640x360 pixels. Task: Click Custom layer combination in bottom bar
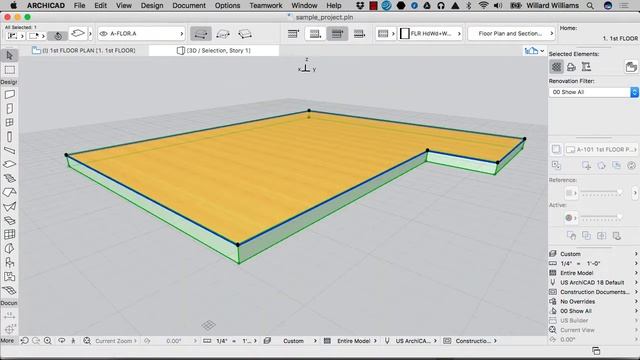pos(293,340)
